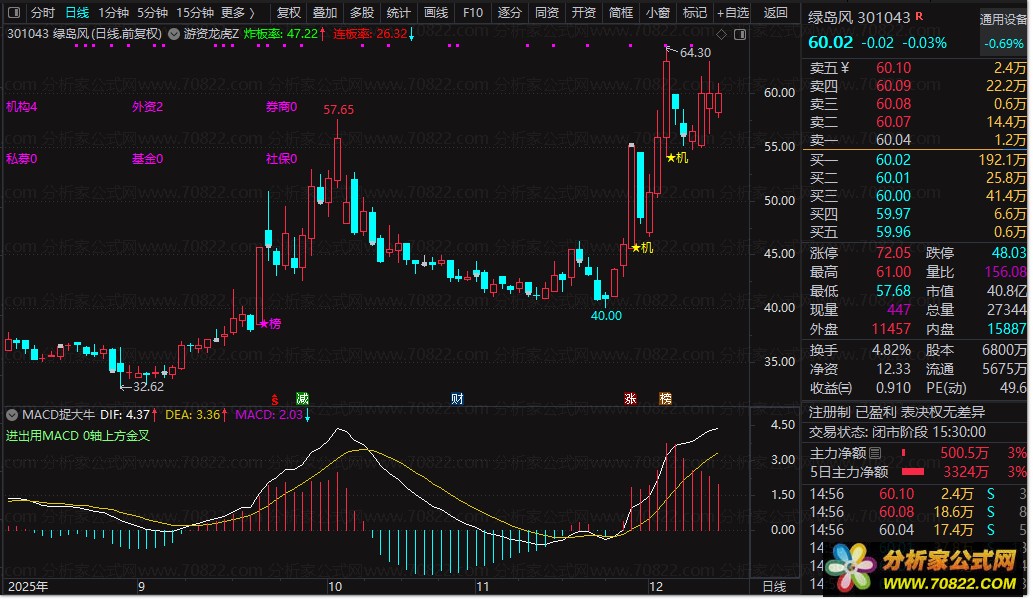The width and height of the screenshot is (1033, 600).
Task: Click the 财 financial report marker
Action: tap(456, 398)
